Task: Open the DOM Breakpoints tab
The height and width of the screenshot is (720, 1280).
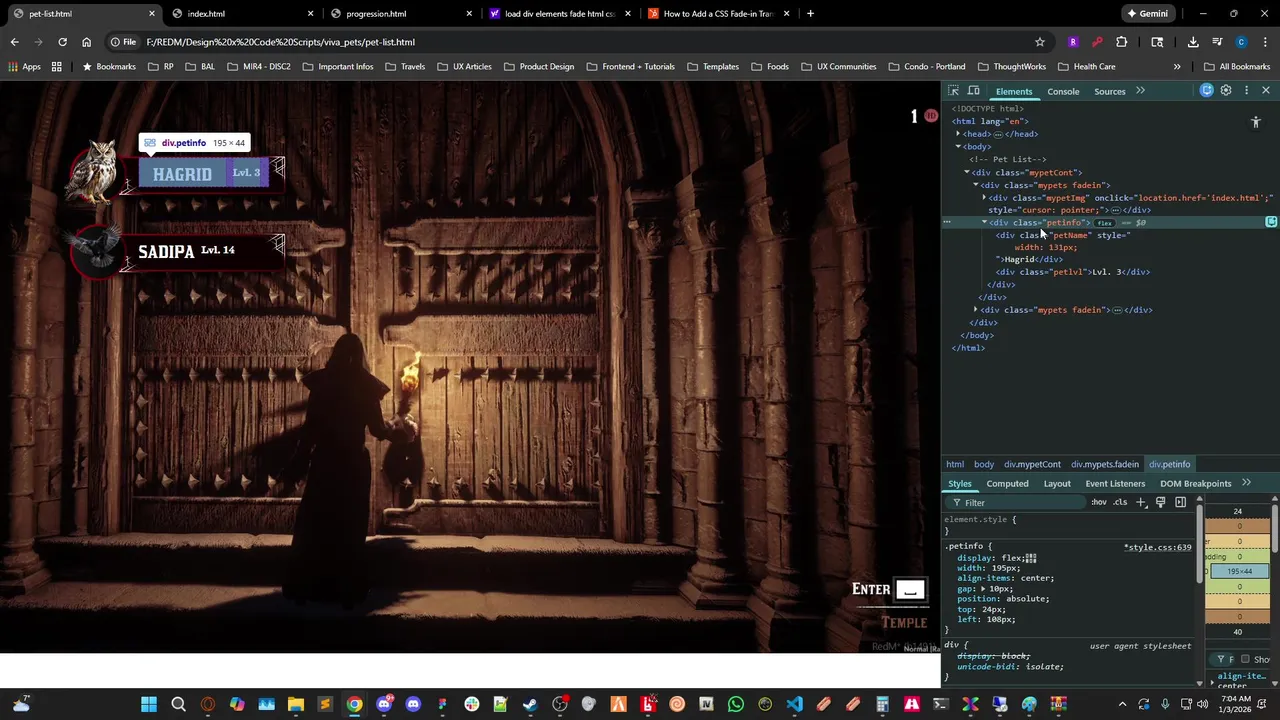Action: 1195,484
